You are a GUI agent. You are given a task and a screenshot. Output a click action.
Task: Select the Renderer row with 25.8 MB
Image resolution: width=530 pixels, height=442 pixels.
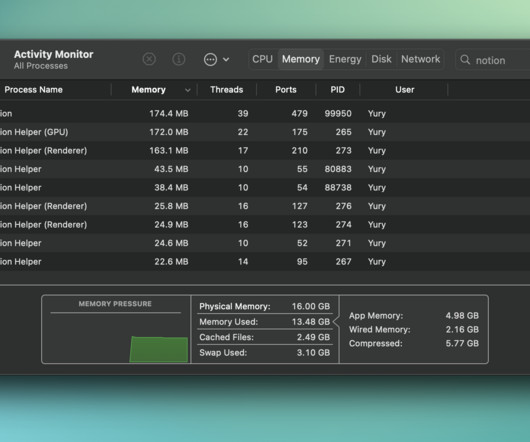tap(265, 206)
